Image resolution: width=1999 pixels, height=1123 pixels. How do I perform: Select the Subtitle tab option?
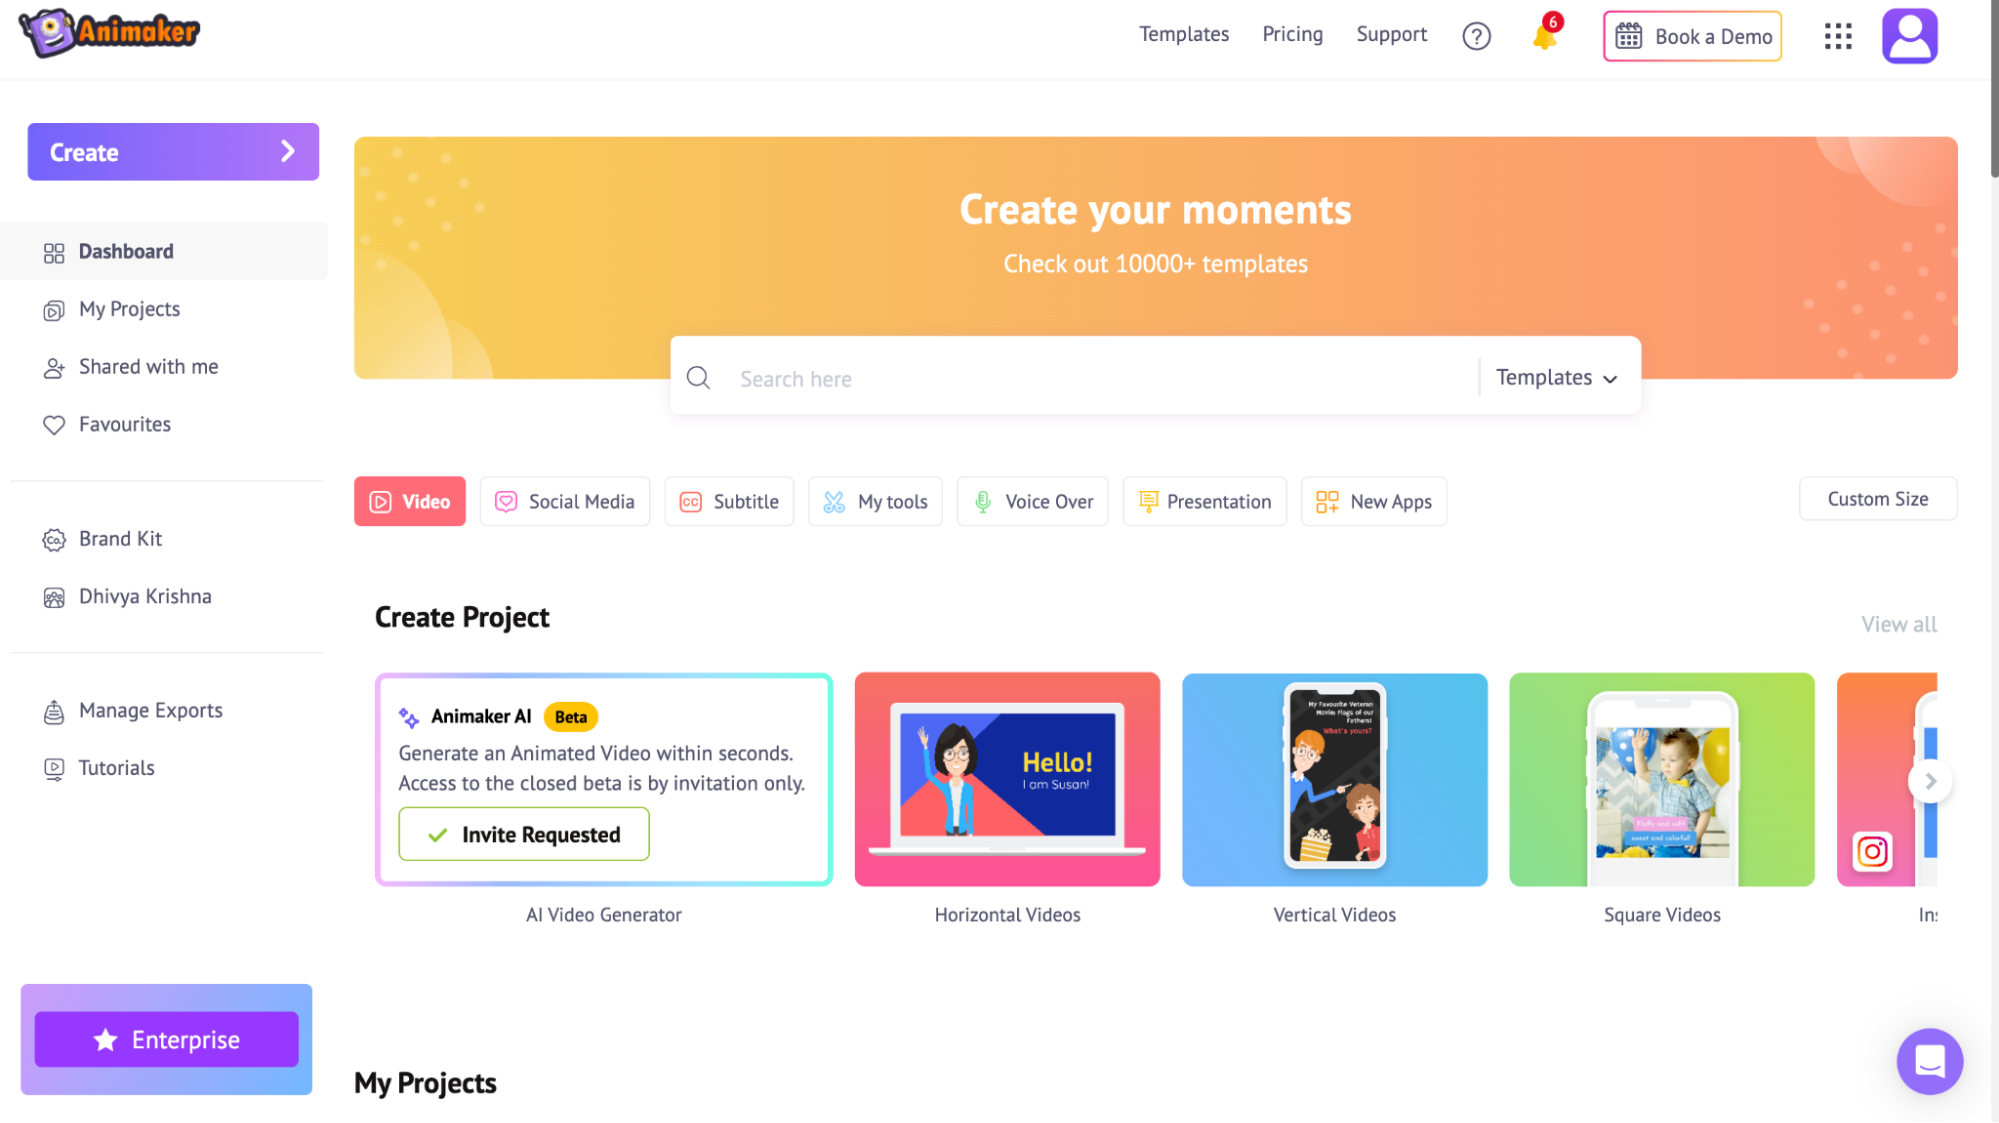tap(729, 501)
